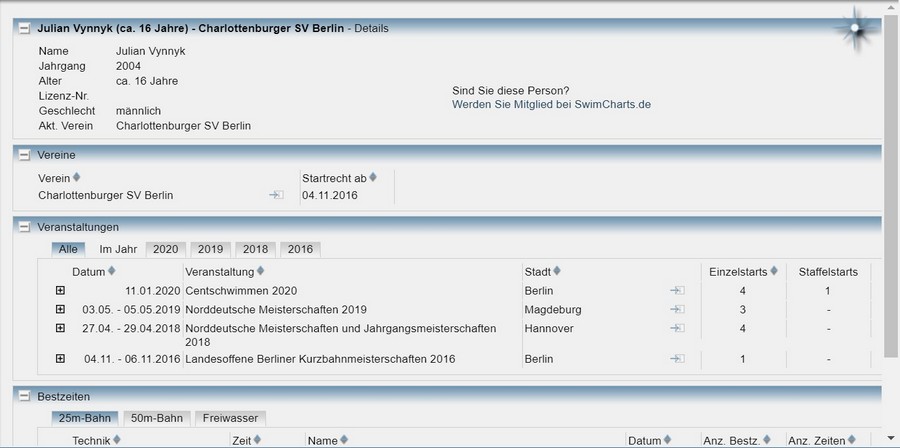
Task: Switch to the 2019 events tab
Action: click(210, 249)
